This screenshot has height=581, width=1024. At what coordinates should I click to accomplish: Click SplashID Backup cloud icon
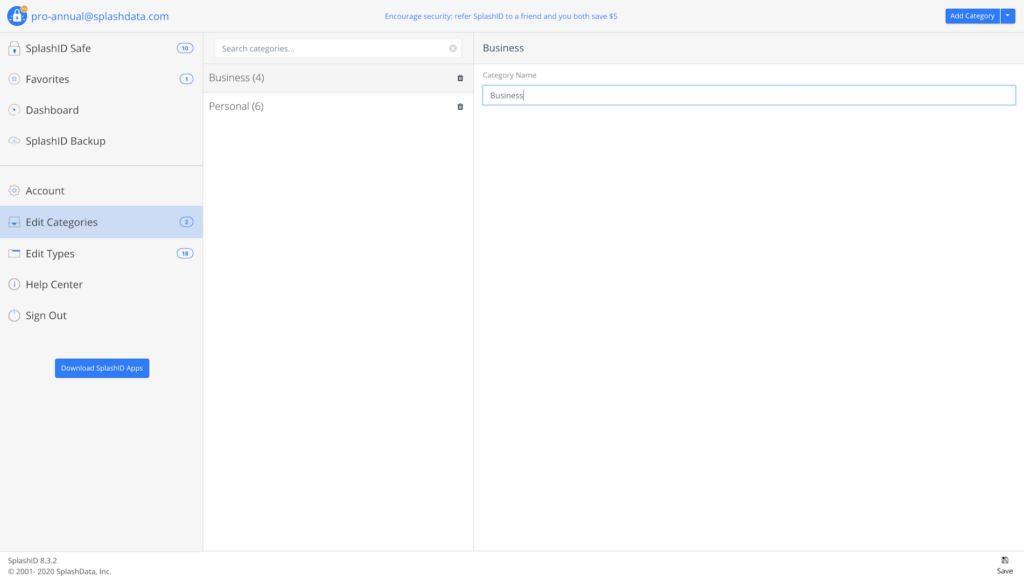coord(15,141)
